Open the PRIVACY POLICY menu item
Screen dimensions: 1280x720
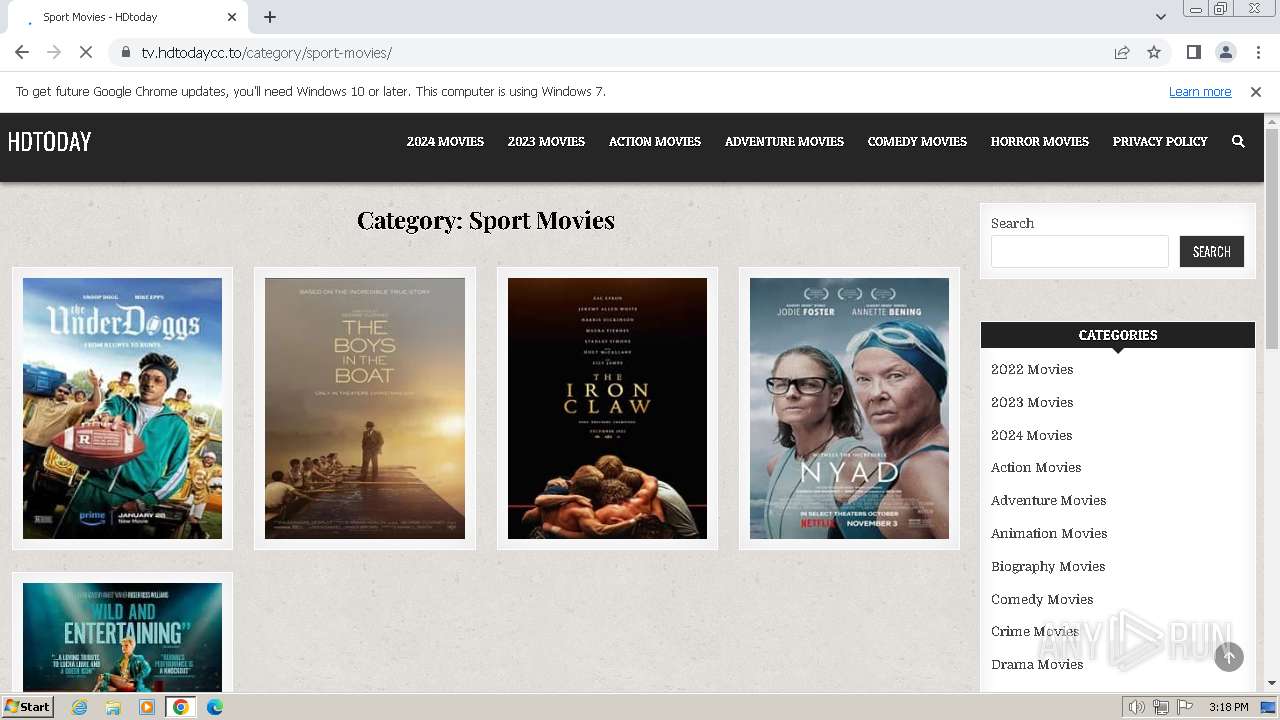pyautogui.click(x=1160, y=141)
